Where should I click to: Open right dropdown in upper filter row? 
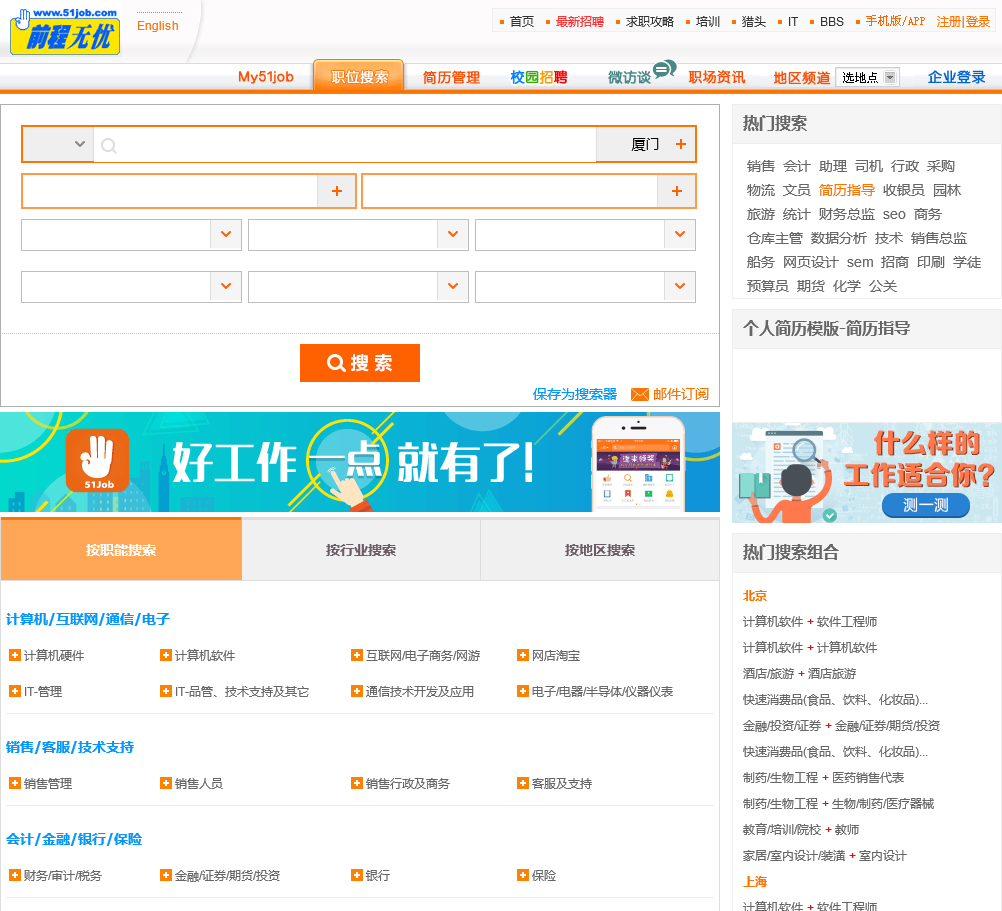pos(585,234)
